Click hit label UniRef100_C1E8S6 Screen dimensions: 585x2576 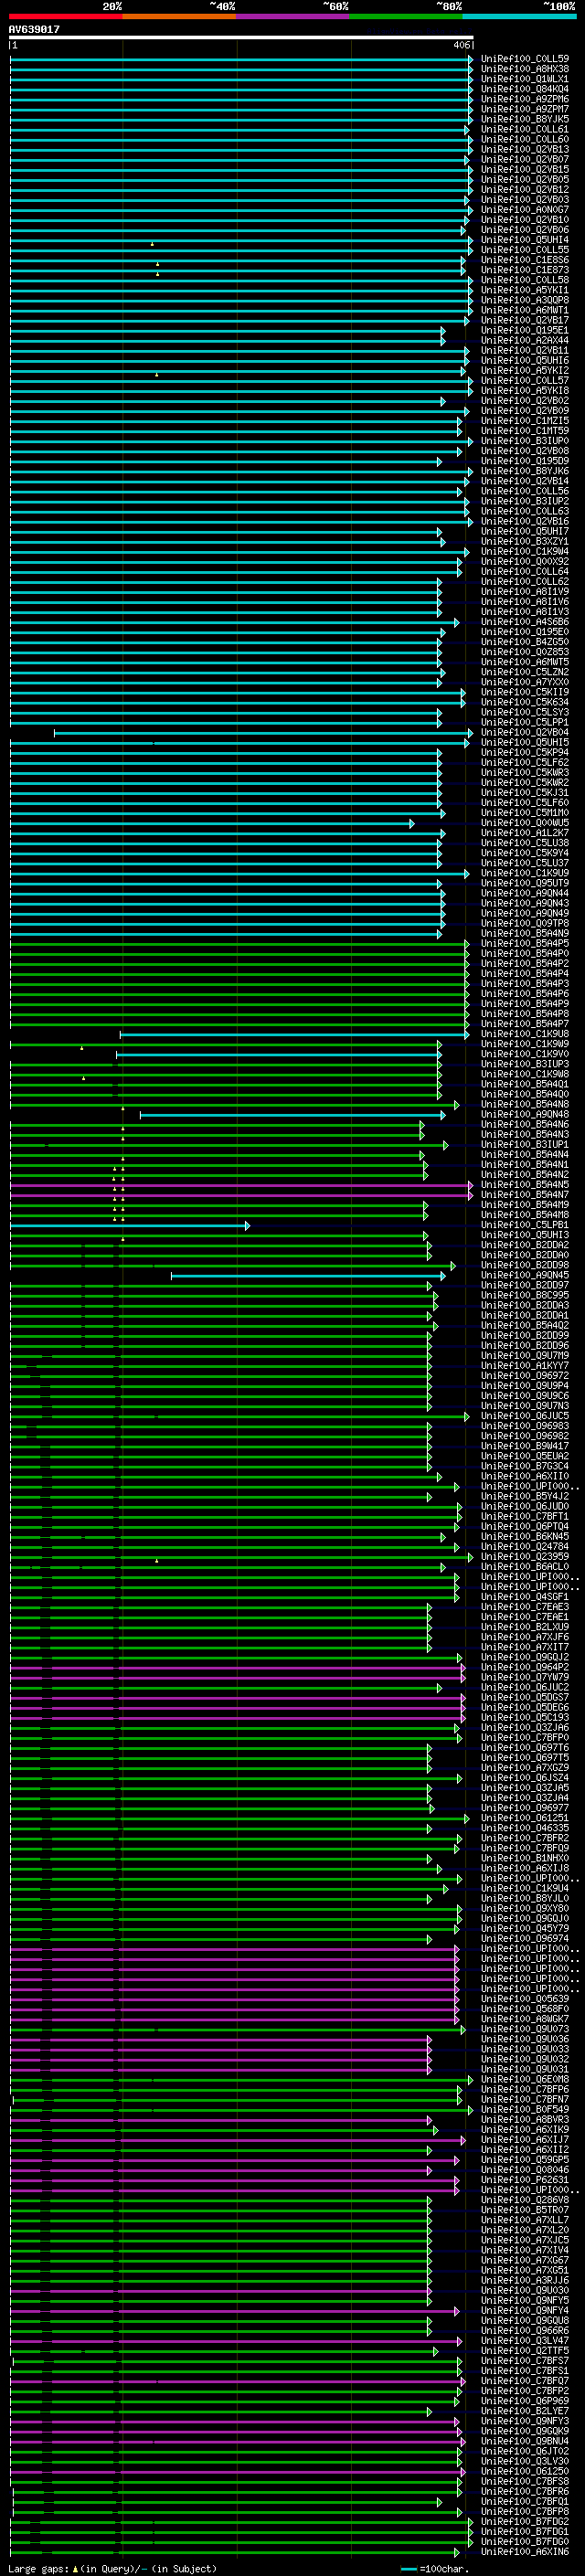click(525, 260)
